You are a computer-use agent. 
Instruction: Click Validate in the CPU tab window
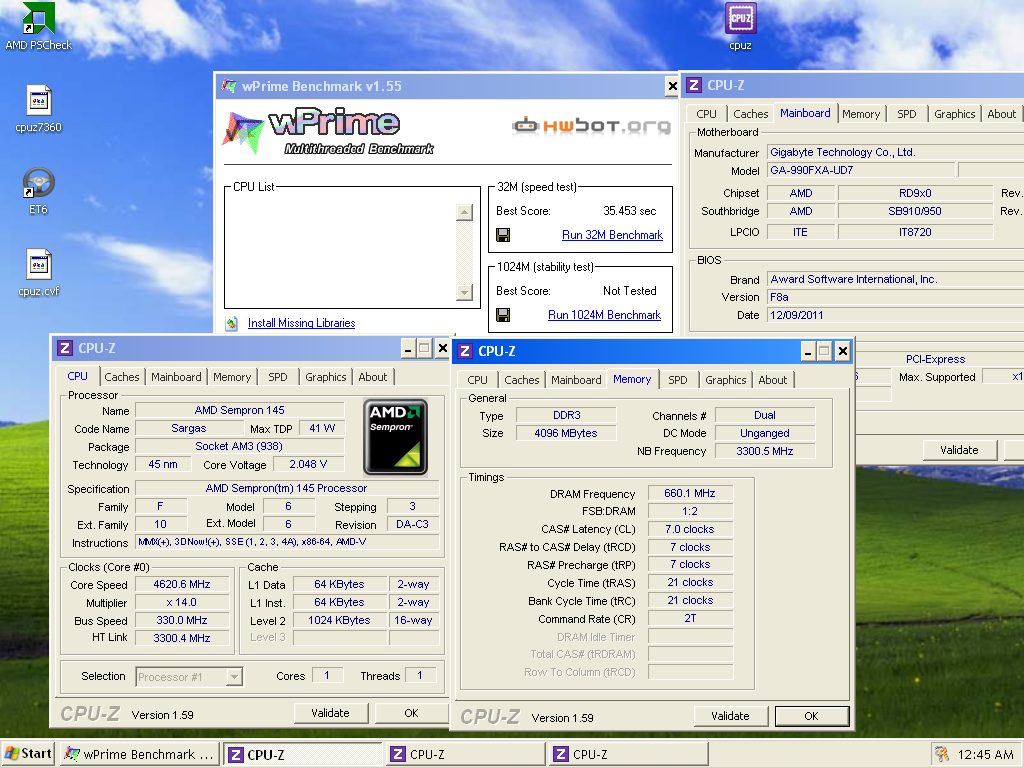(330, 713)
